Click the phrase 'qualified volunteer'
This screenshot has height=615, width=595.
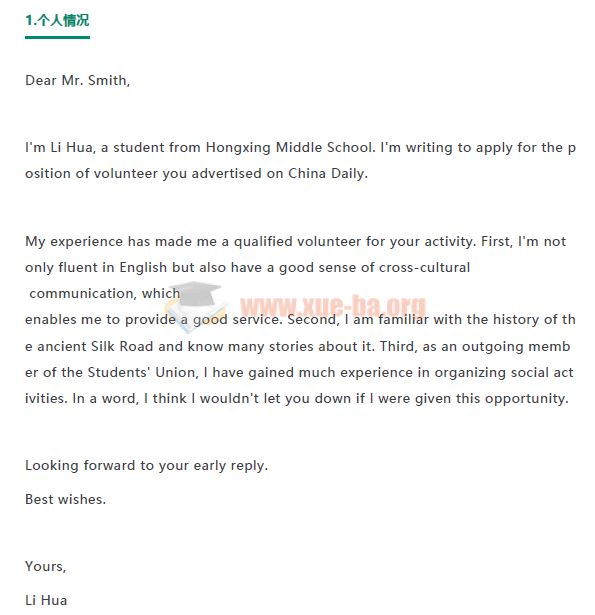297,241
